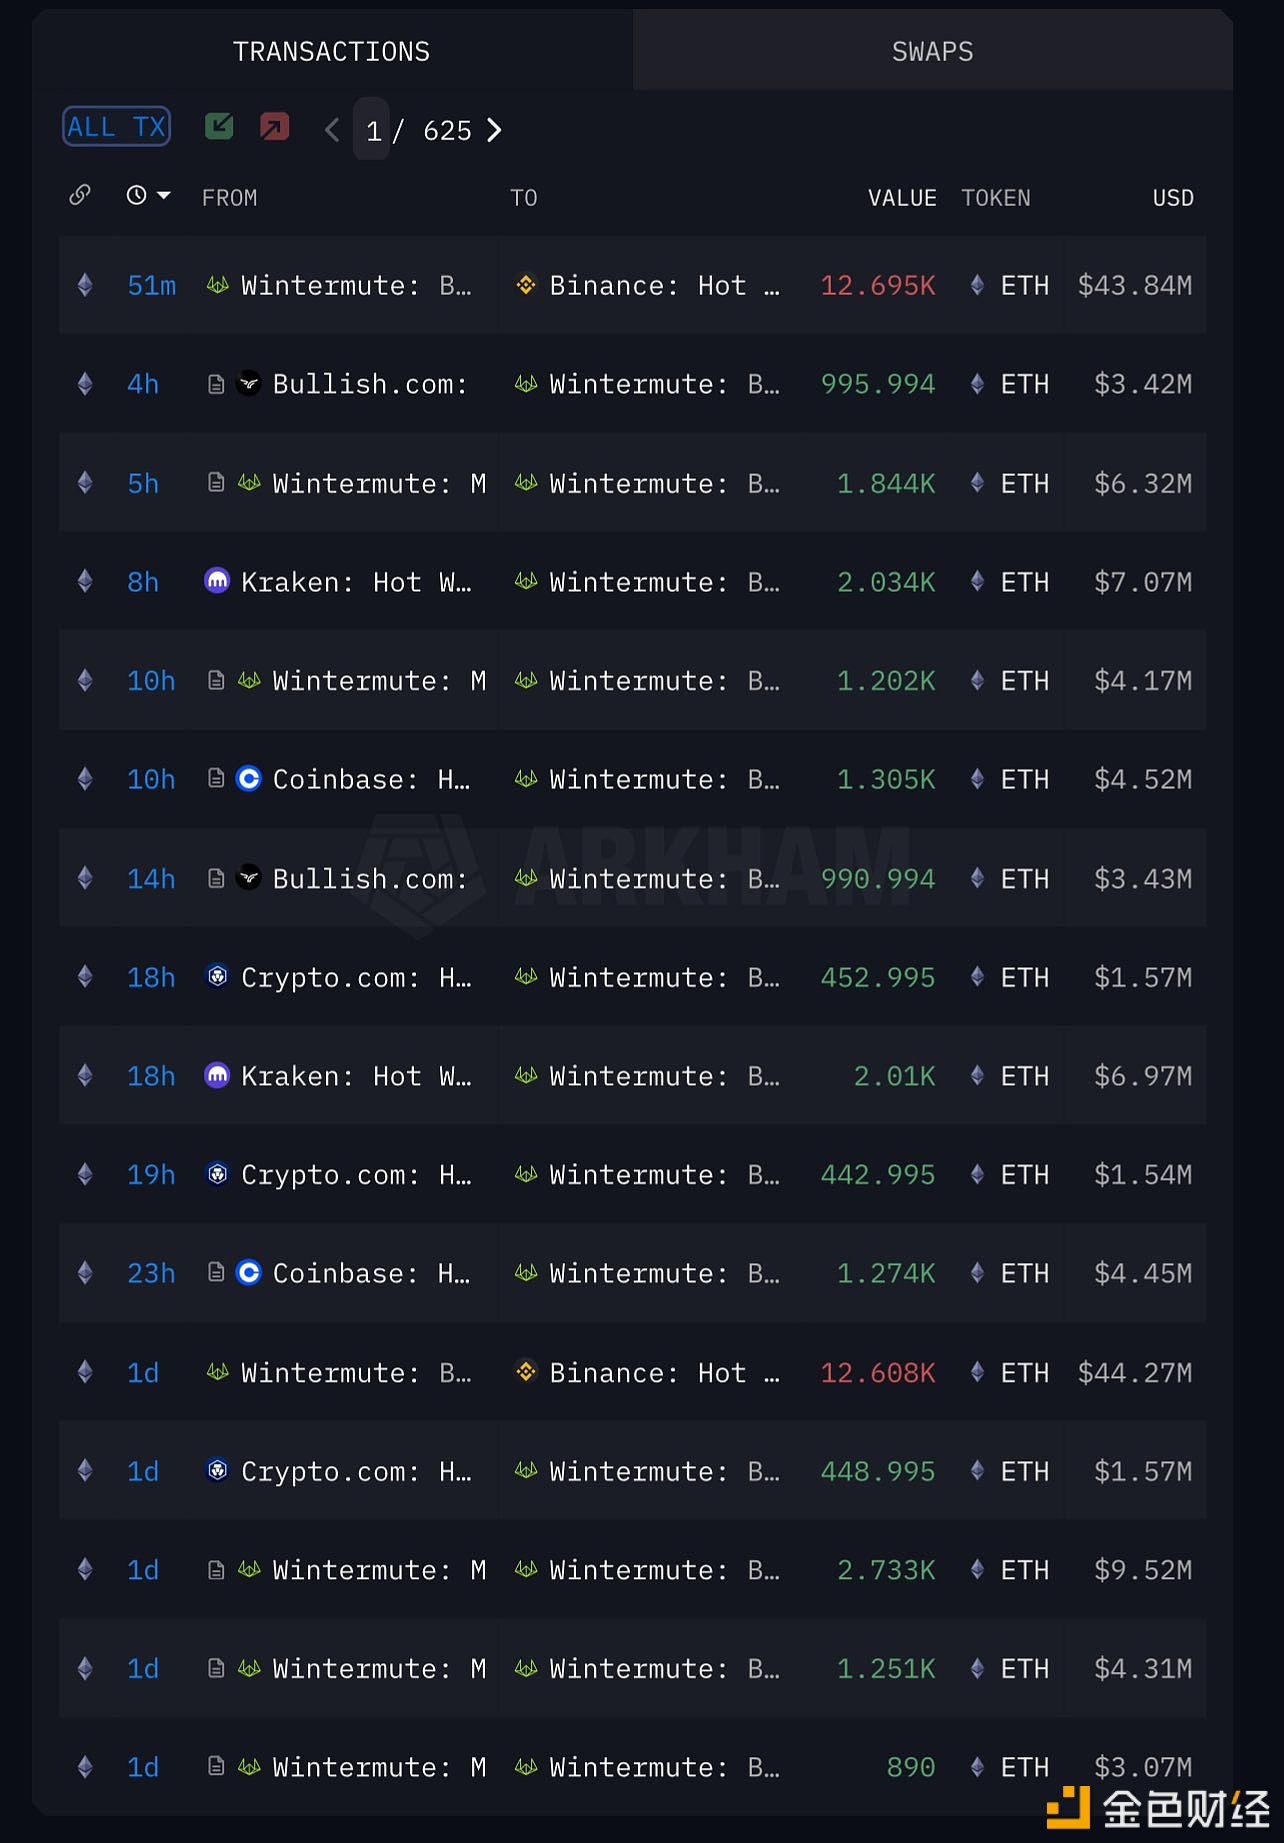Click Ethereum chain icon in 51m row

(85, 285)
